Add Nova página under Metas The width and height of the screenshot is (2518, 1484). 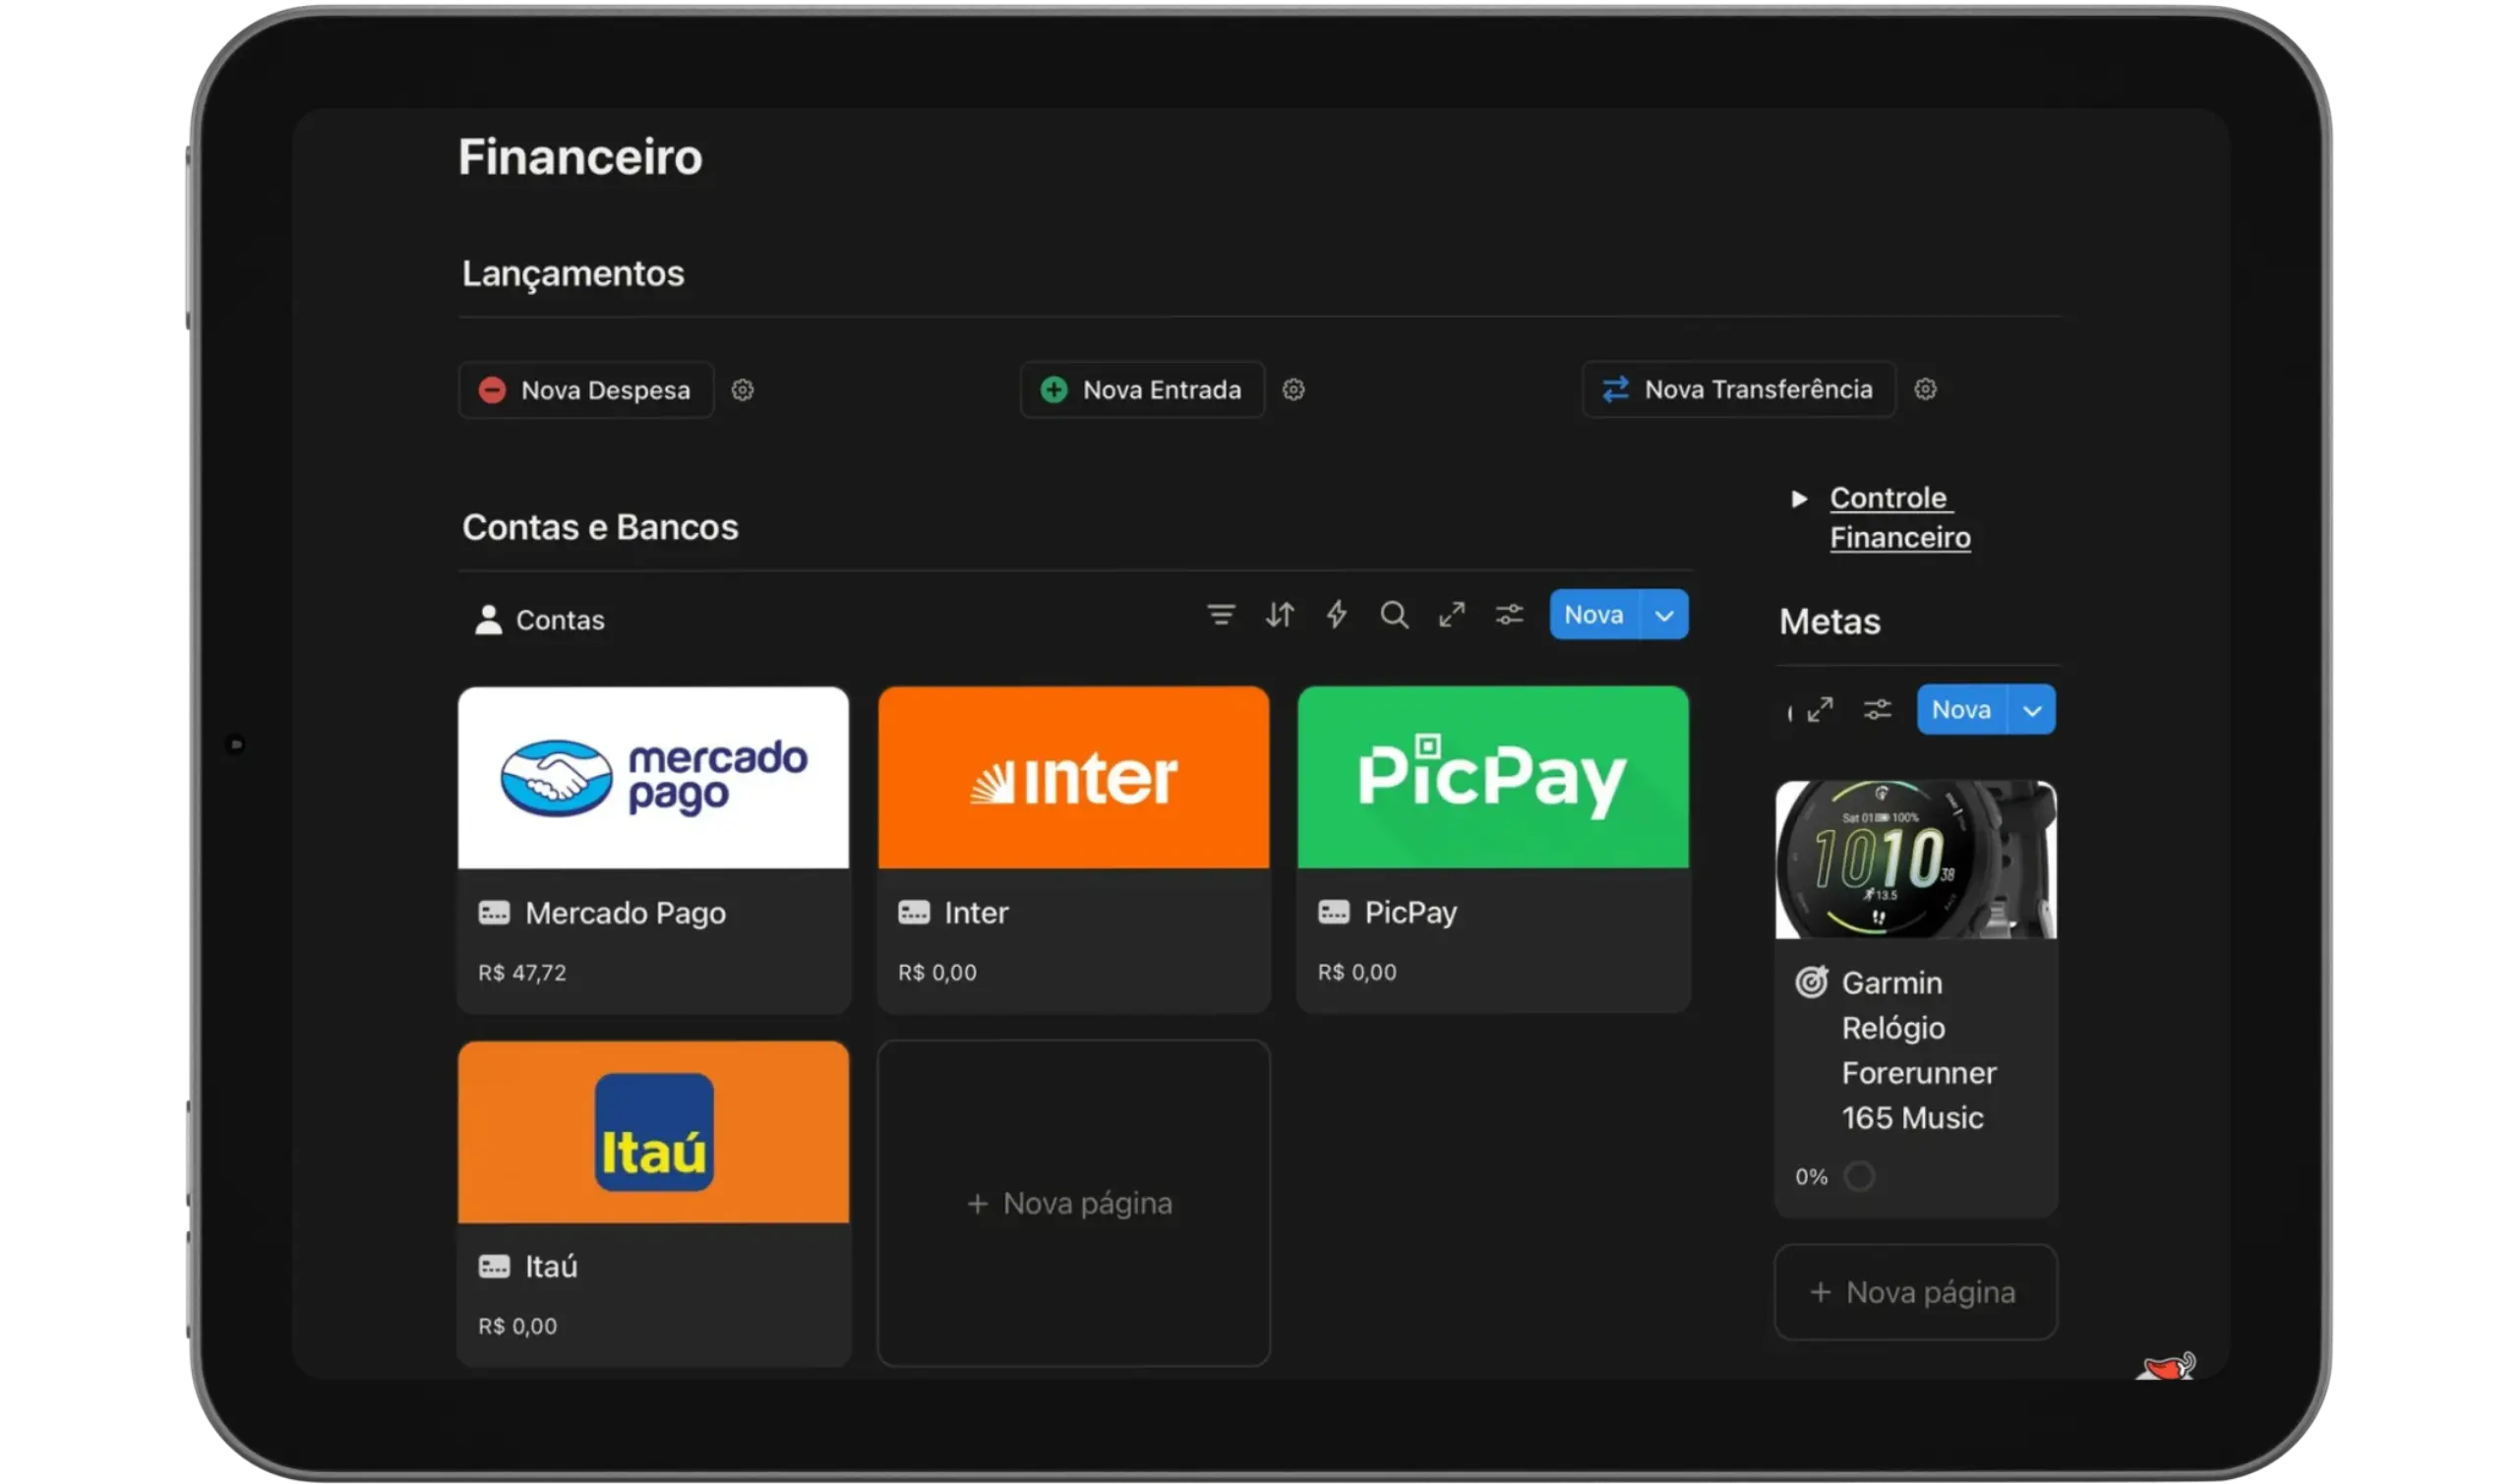(x=1916, y=1292)
